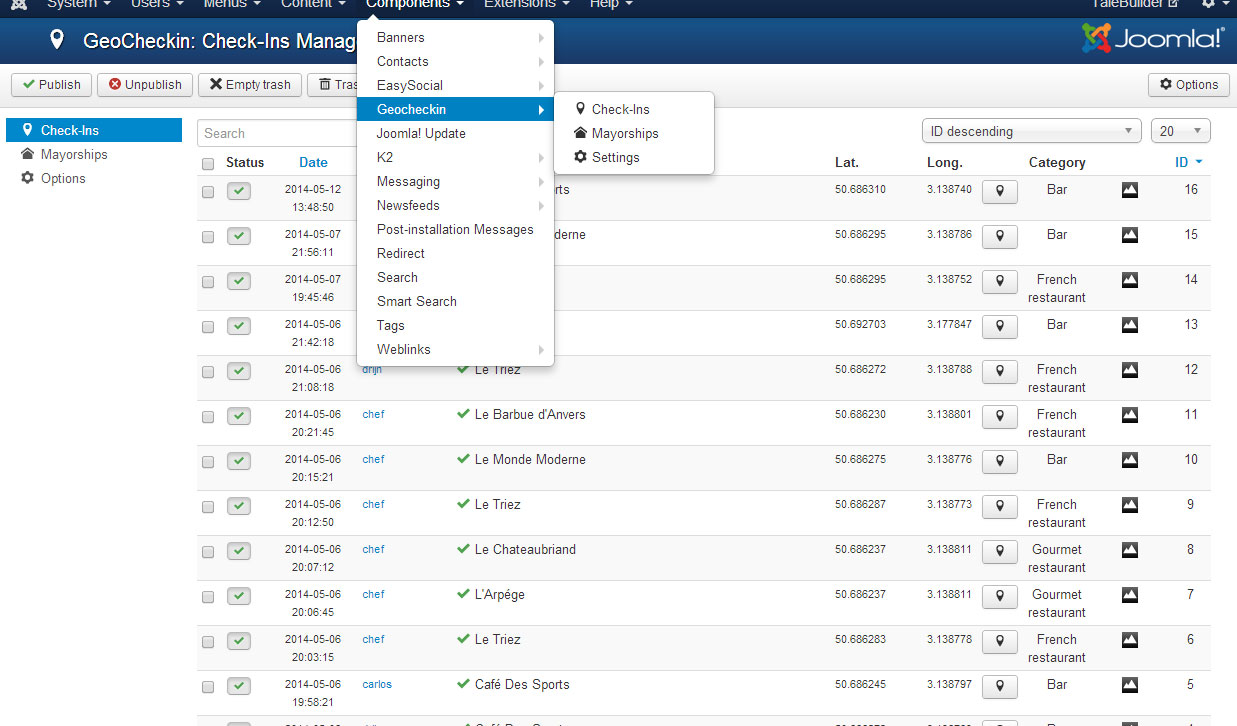Viewport: 1237px width, 726px height.
Task: Click the Unpublish toolbar button
Action: (x=145, y=85)
